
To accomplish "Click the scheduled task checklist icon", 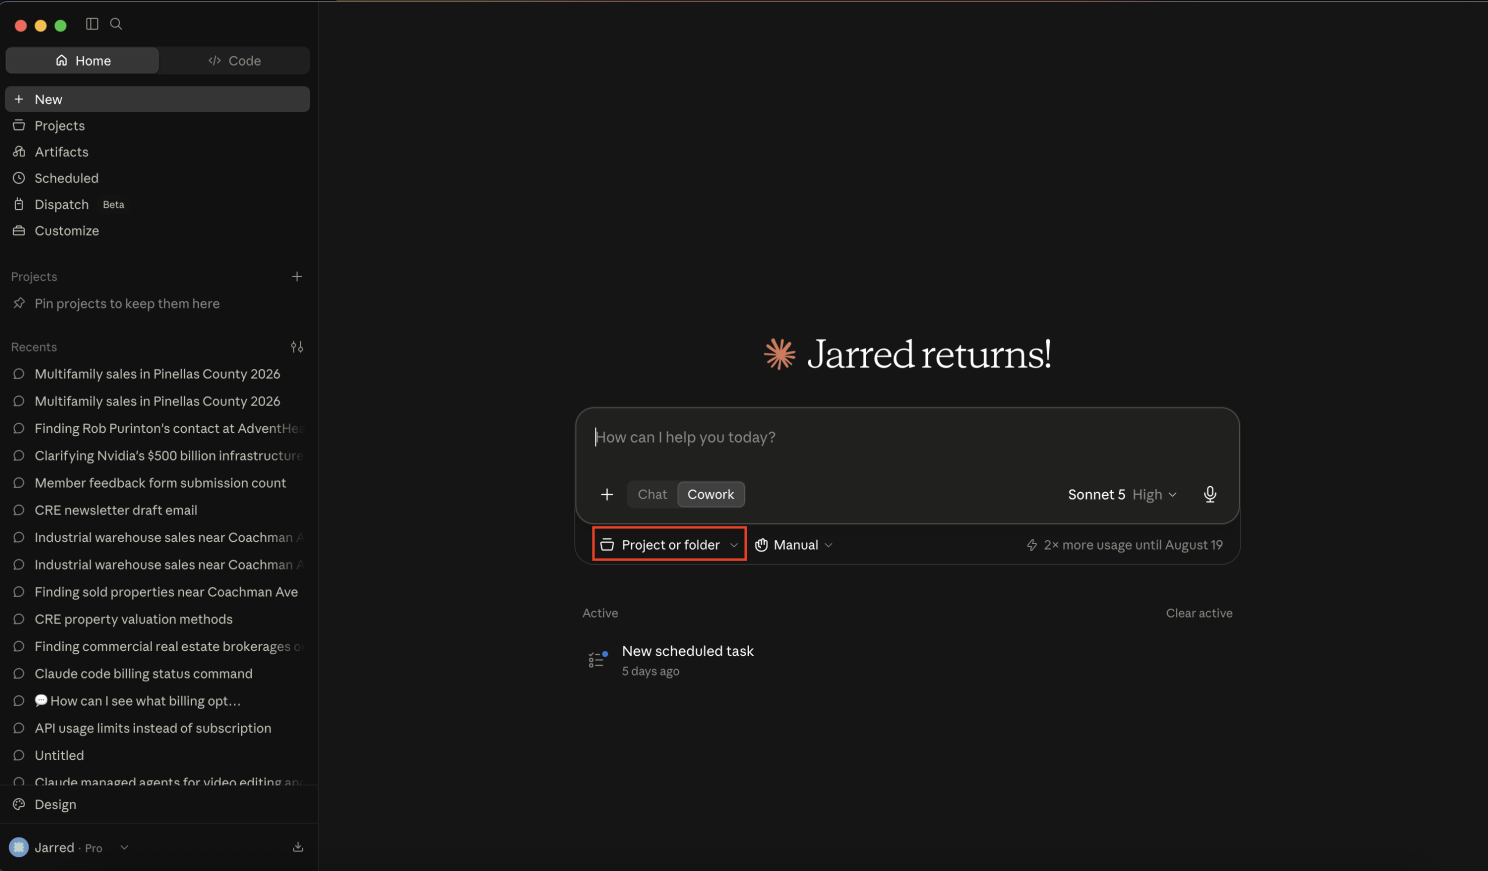I will click(x=598, y=660).
